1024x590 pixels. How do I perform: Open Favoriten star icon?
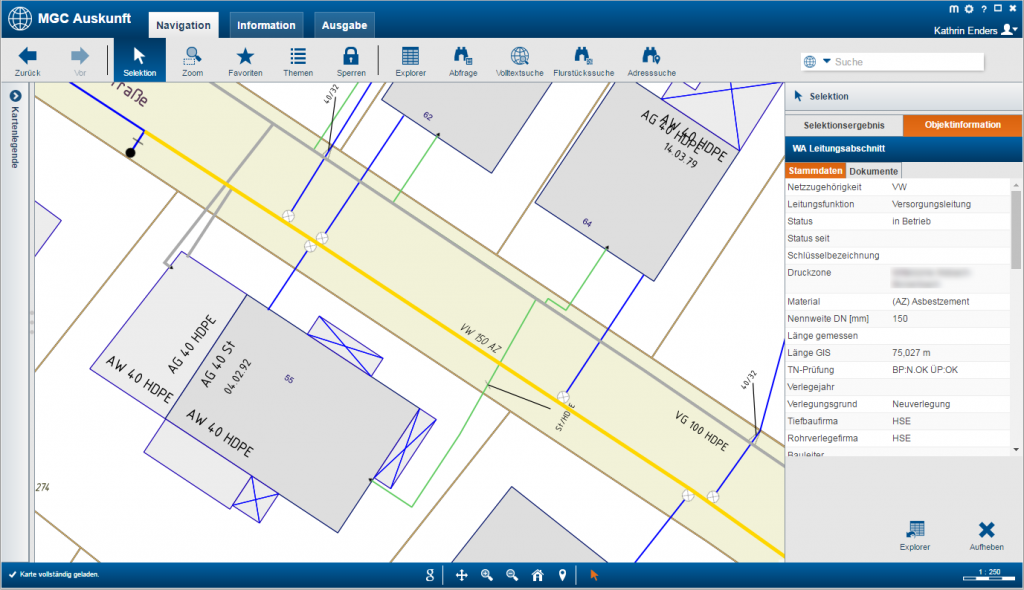245,61
